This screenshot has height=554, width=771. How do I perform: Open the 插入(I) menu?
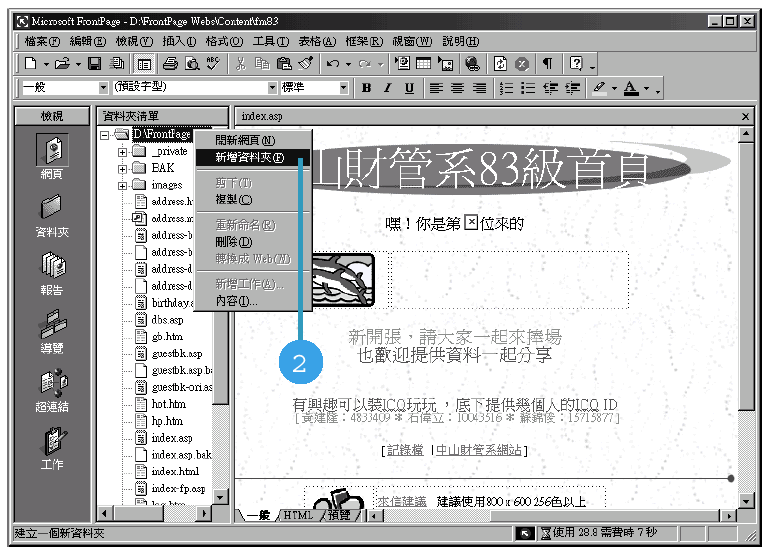(x=179, y=41)
